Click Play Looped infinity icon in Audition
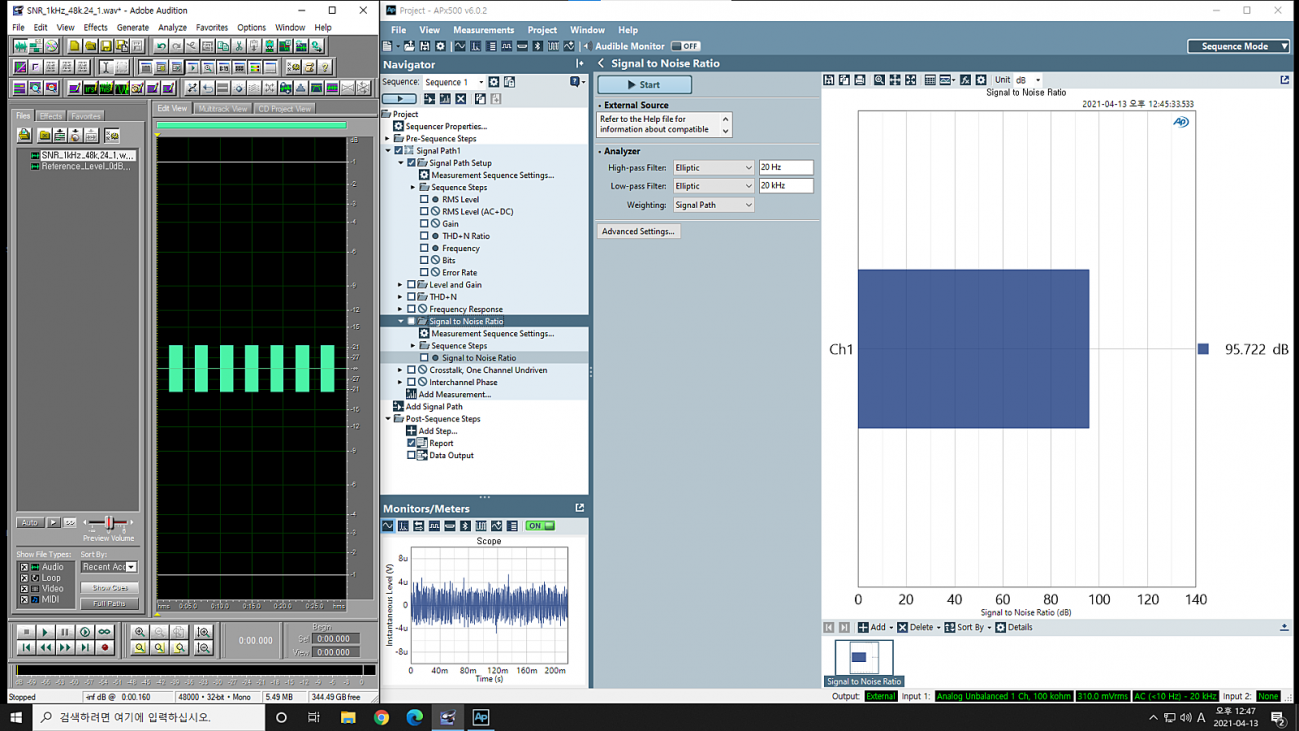1299x731 pixels. pos(104,632)
